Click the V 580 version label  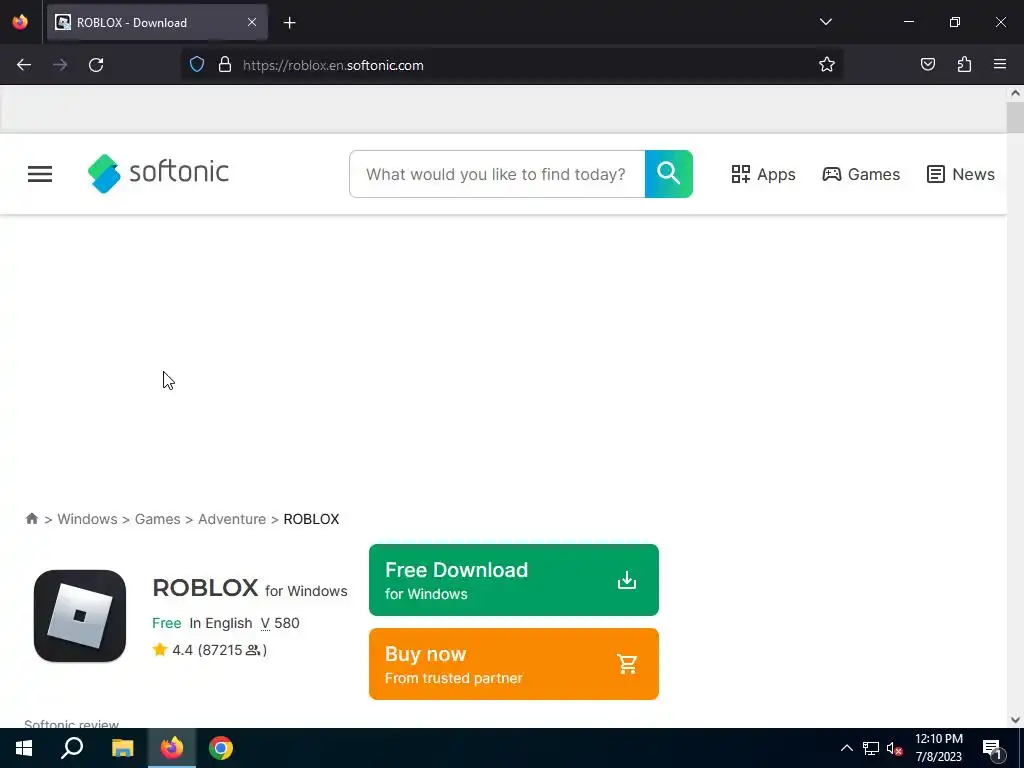click(280, 623)
